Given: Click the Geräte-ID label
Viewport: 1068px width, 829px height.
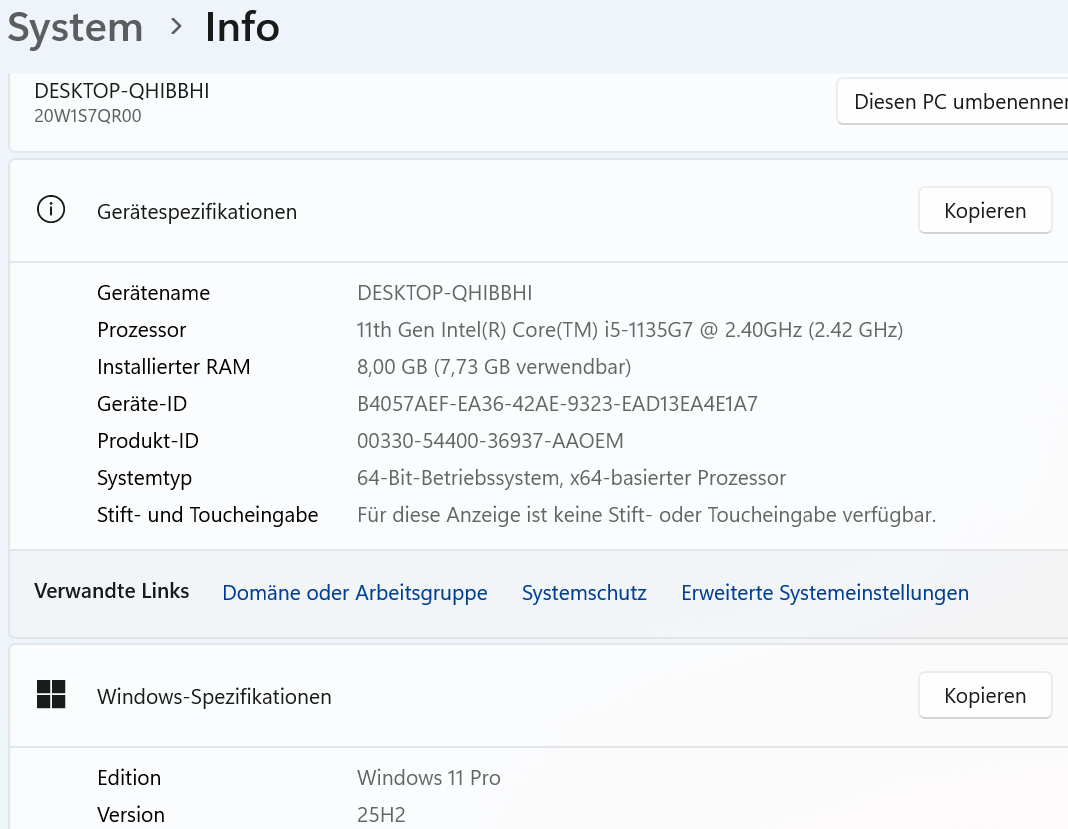Looking at the screenshot, I should tap(142, 404).
